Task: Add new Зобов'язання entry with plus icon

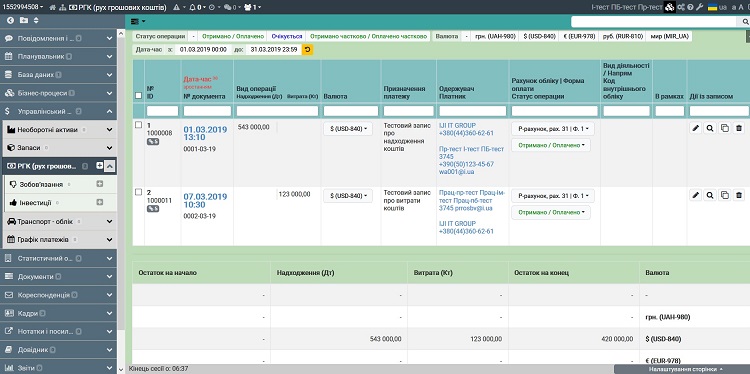Action: click(99, 184)
